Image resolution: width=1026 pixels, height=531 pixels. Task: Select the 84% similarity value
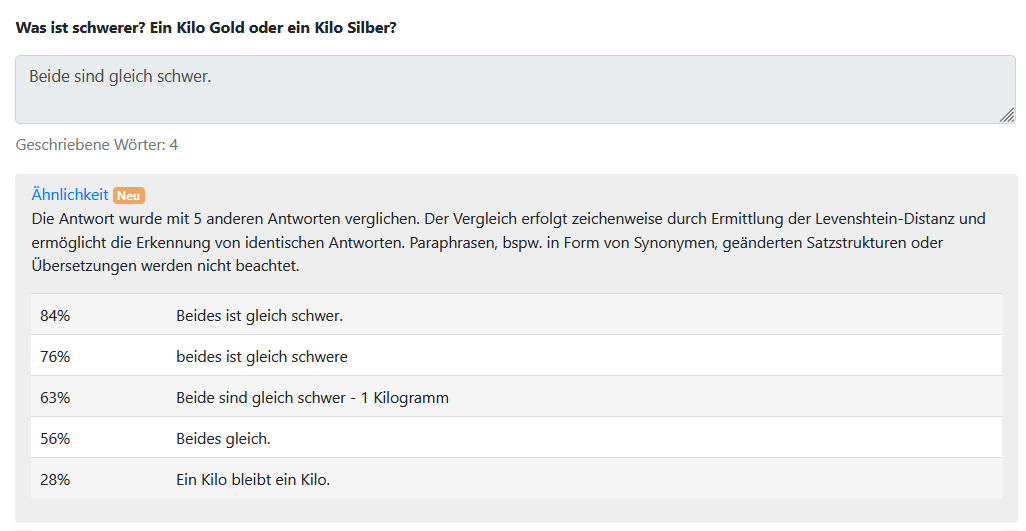click(55, 315)
